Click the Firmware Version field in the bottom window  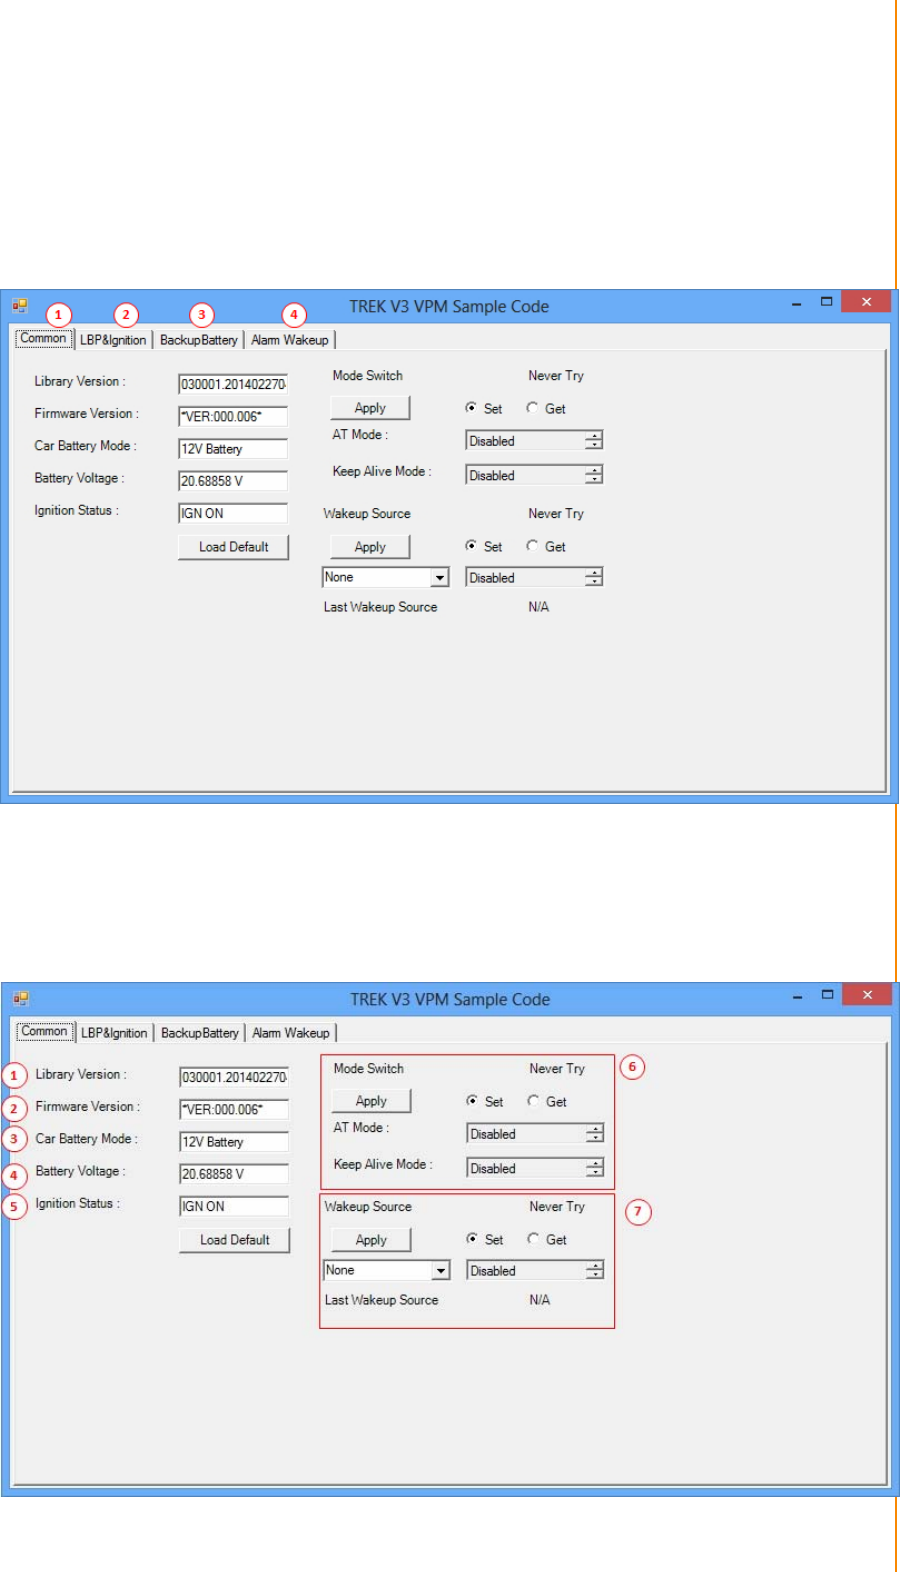pos(234,1109)
